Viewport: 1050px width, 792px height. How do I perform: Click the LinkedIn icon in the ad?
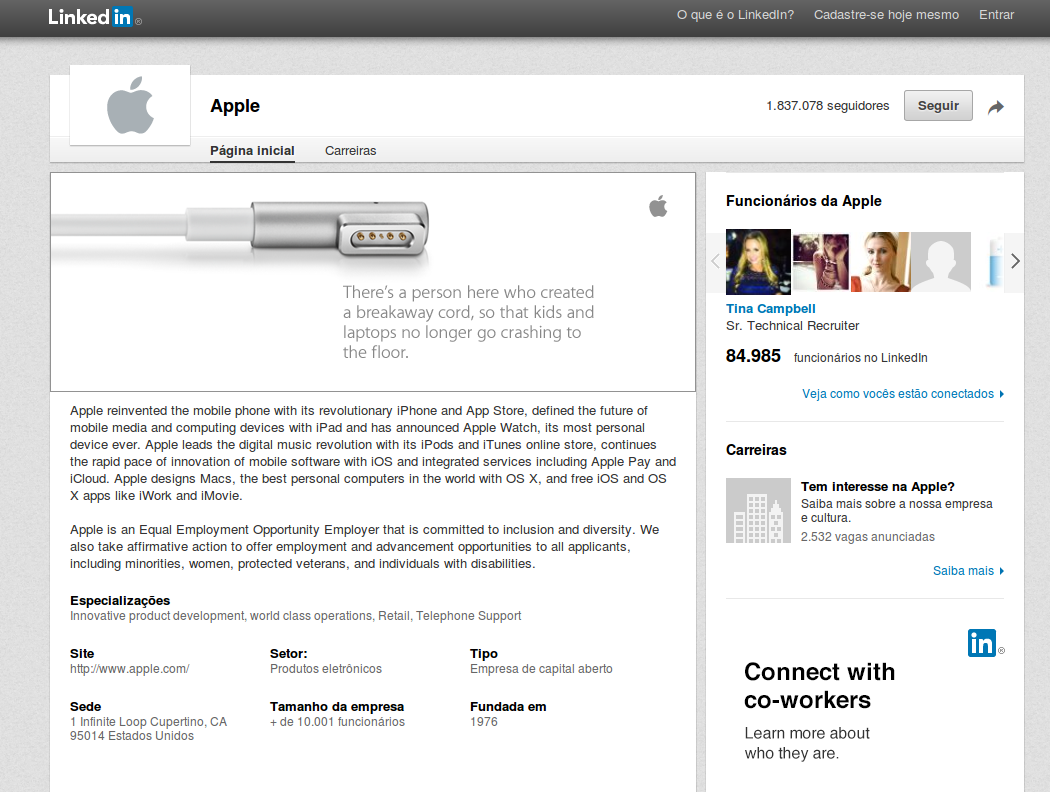[982, 643]
